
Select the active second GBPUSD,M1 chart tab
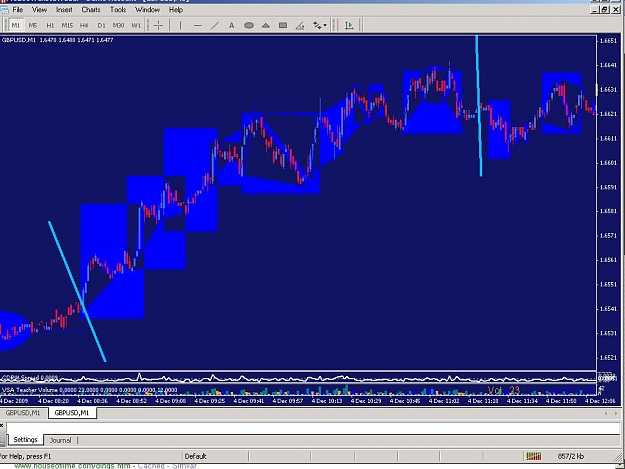tap(72, 413)
